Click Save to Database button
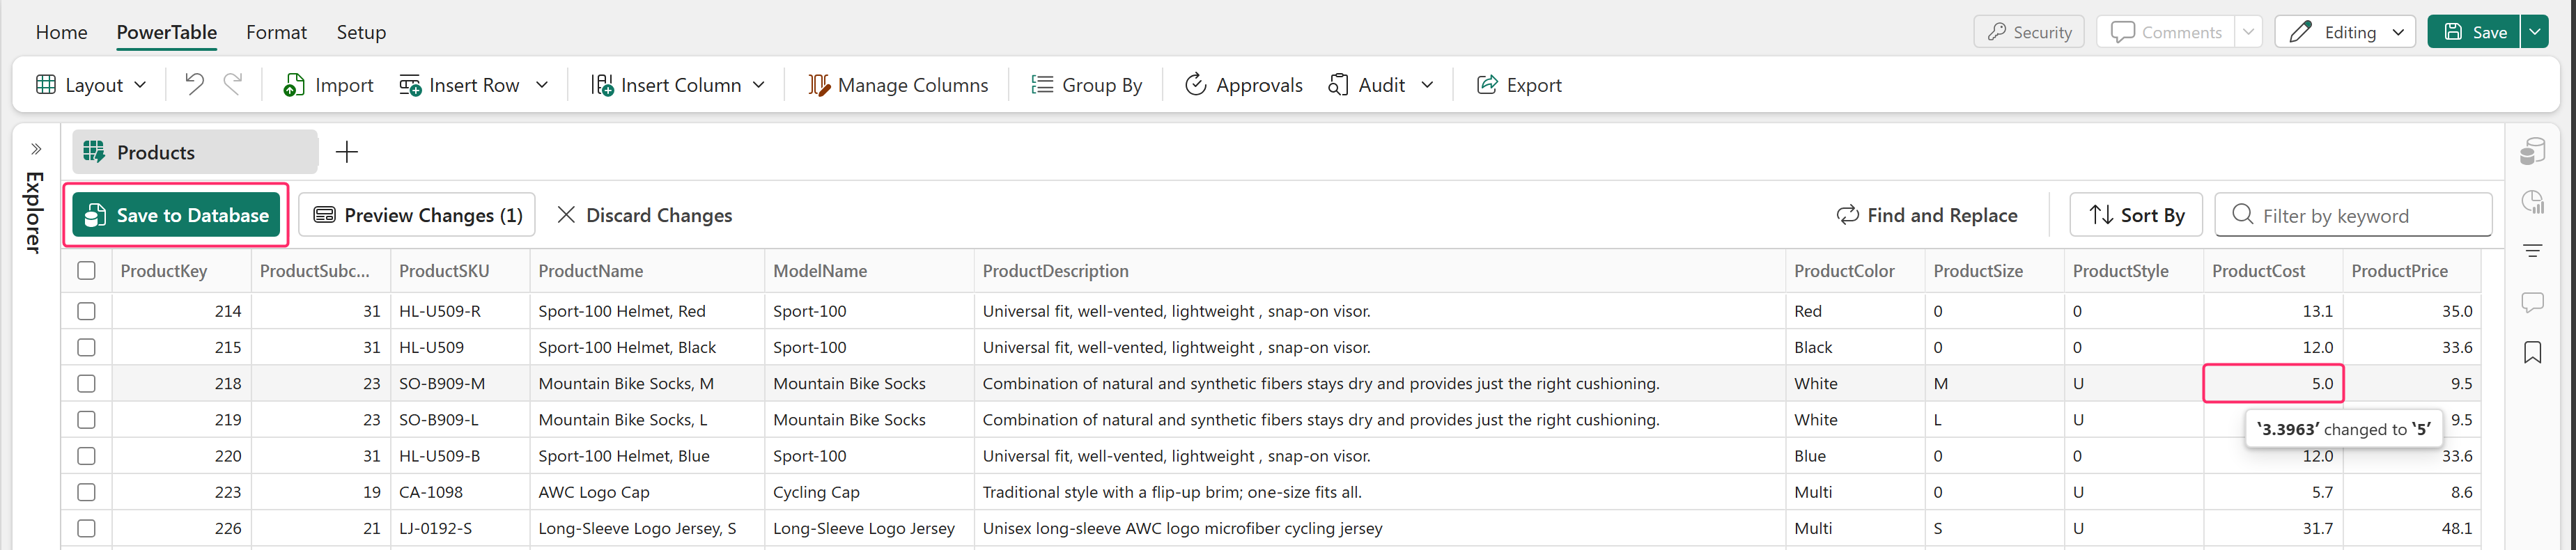Viewport: 2576px width, 550px height. point(176,215)
